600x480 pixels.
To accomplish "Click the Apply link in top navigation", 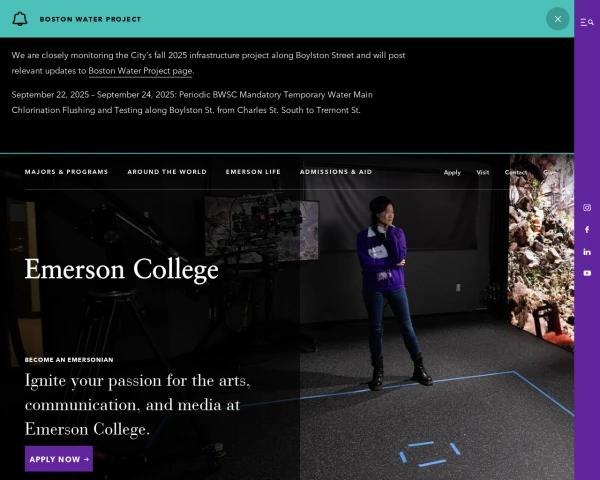I will (x=452, y=173).
